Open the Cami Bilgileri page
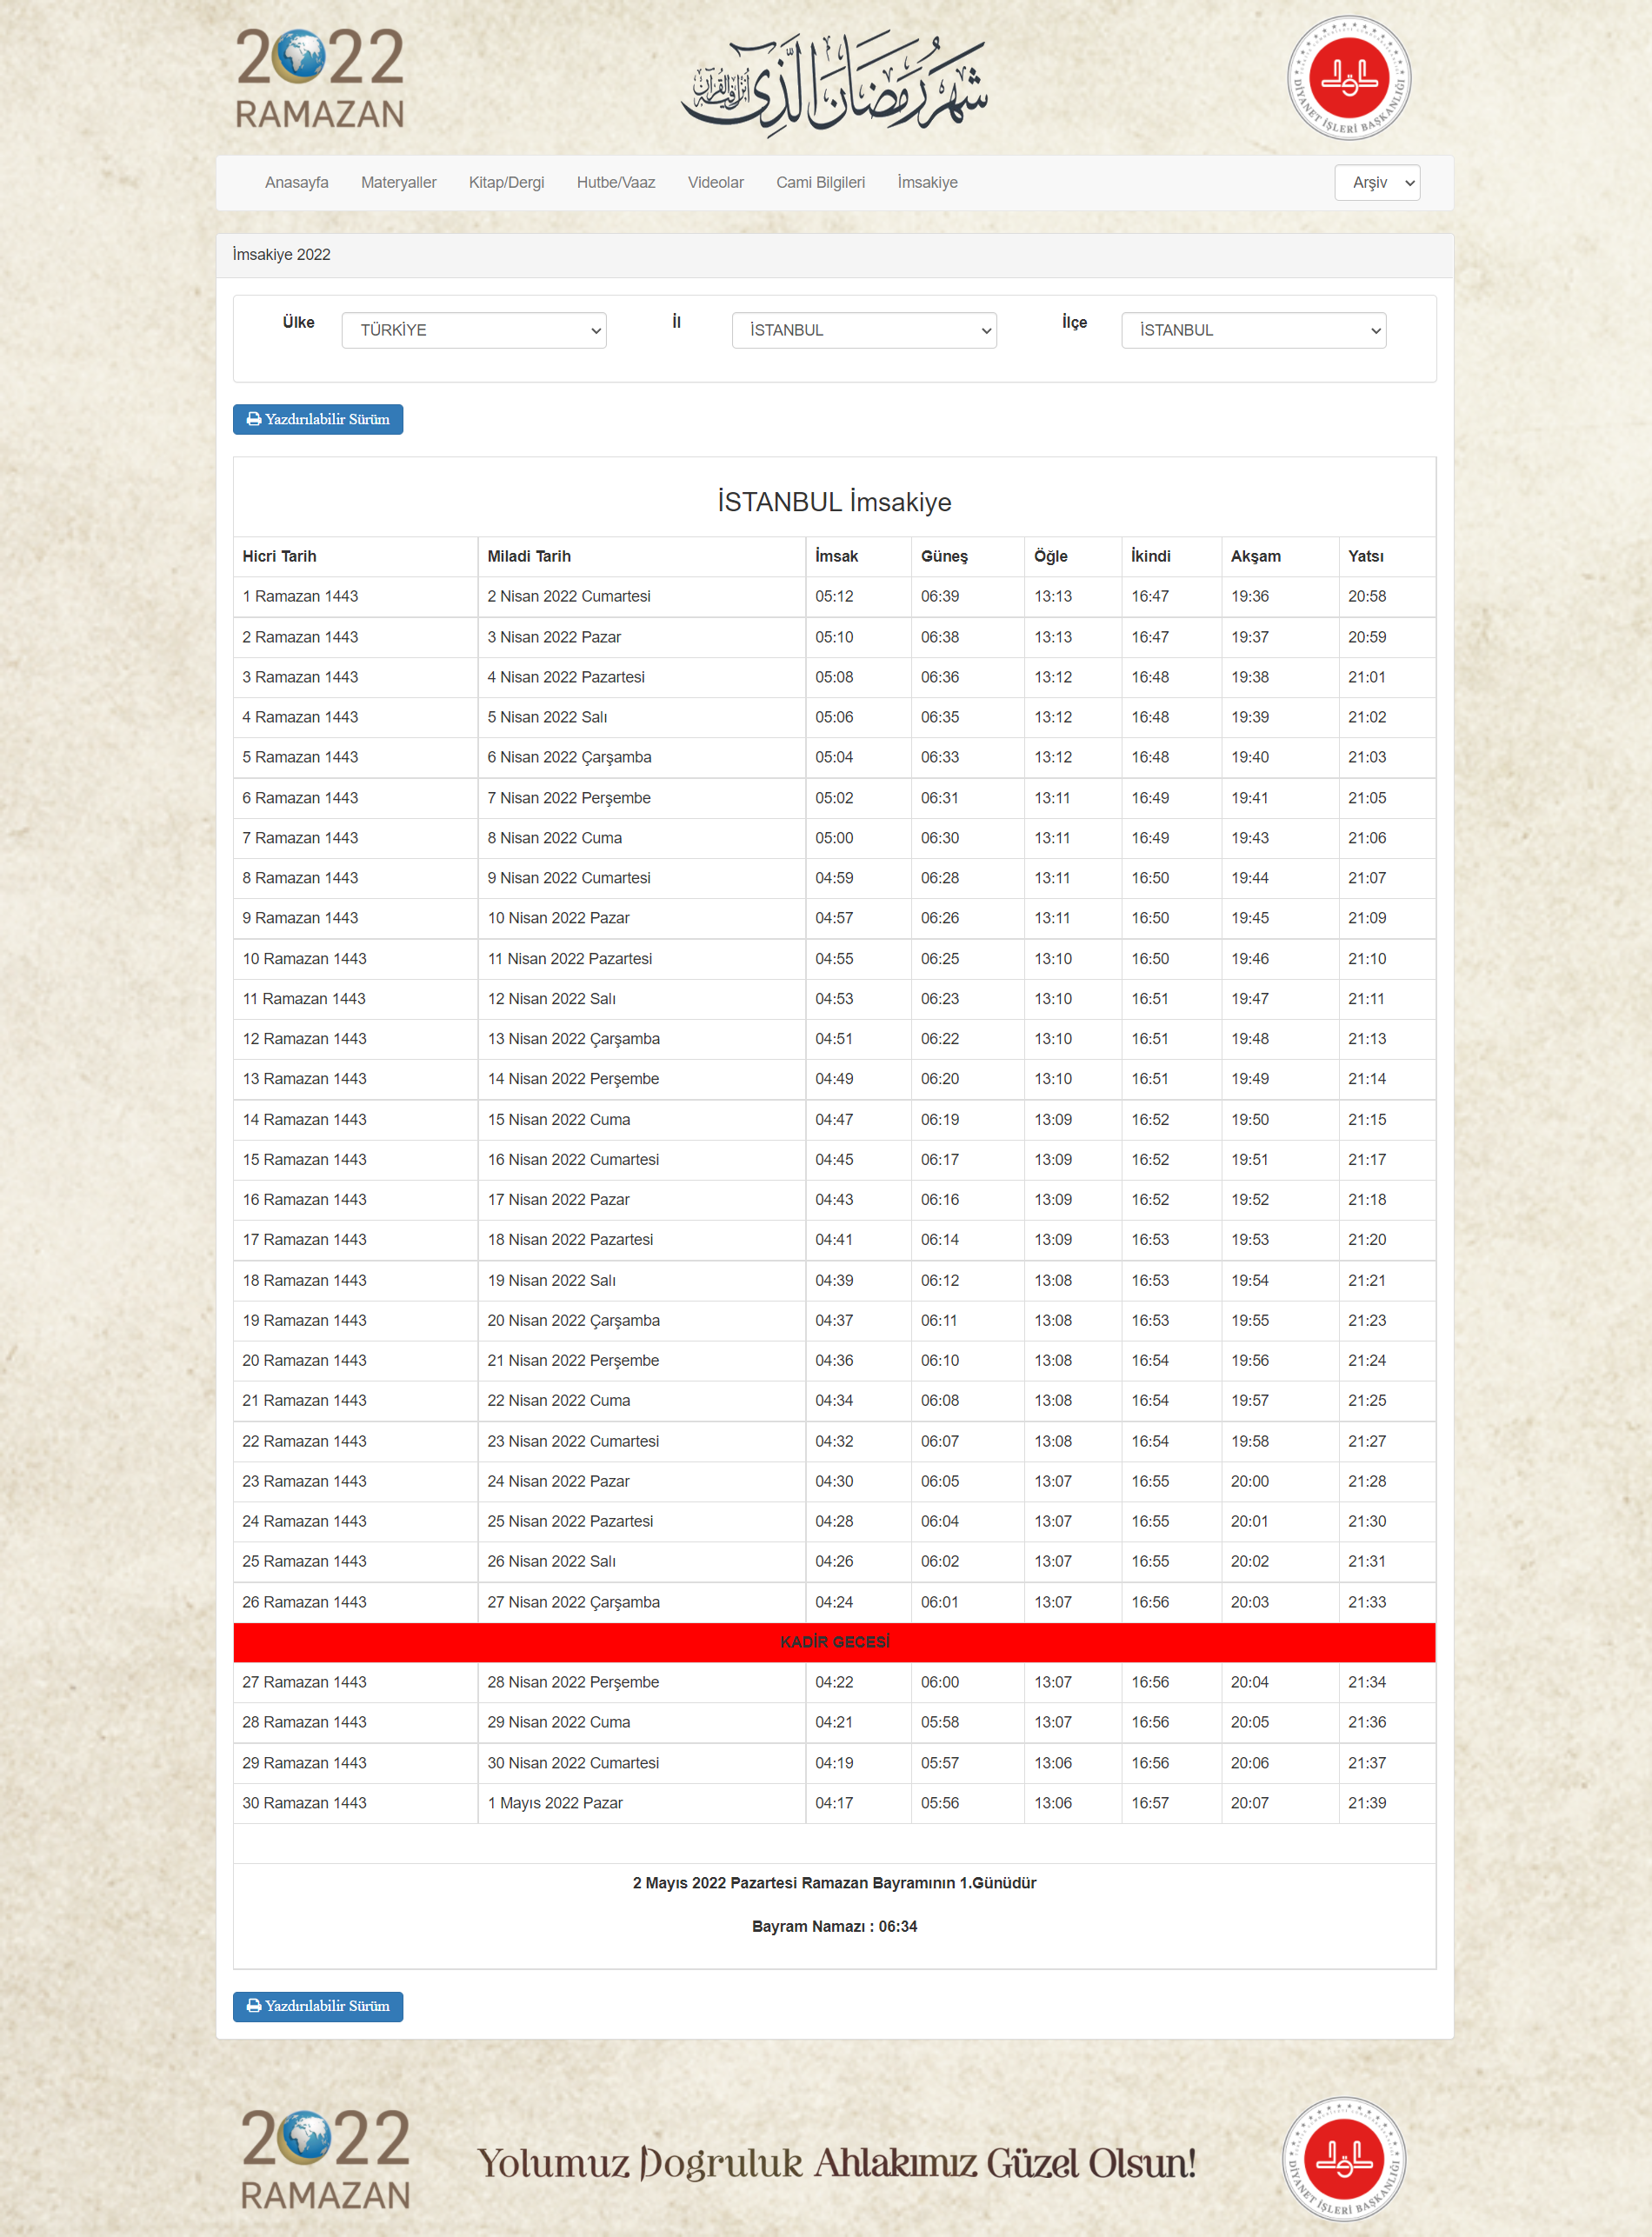Viewport: 1652px width, 2237px height. coord(821,182)
